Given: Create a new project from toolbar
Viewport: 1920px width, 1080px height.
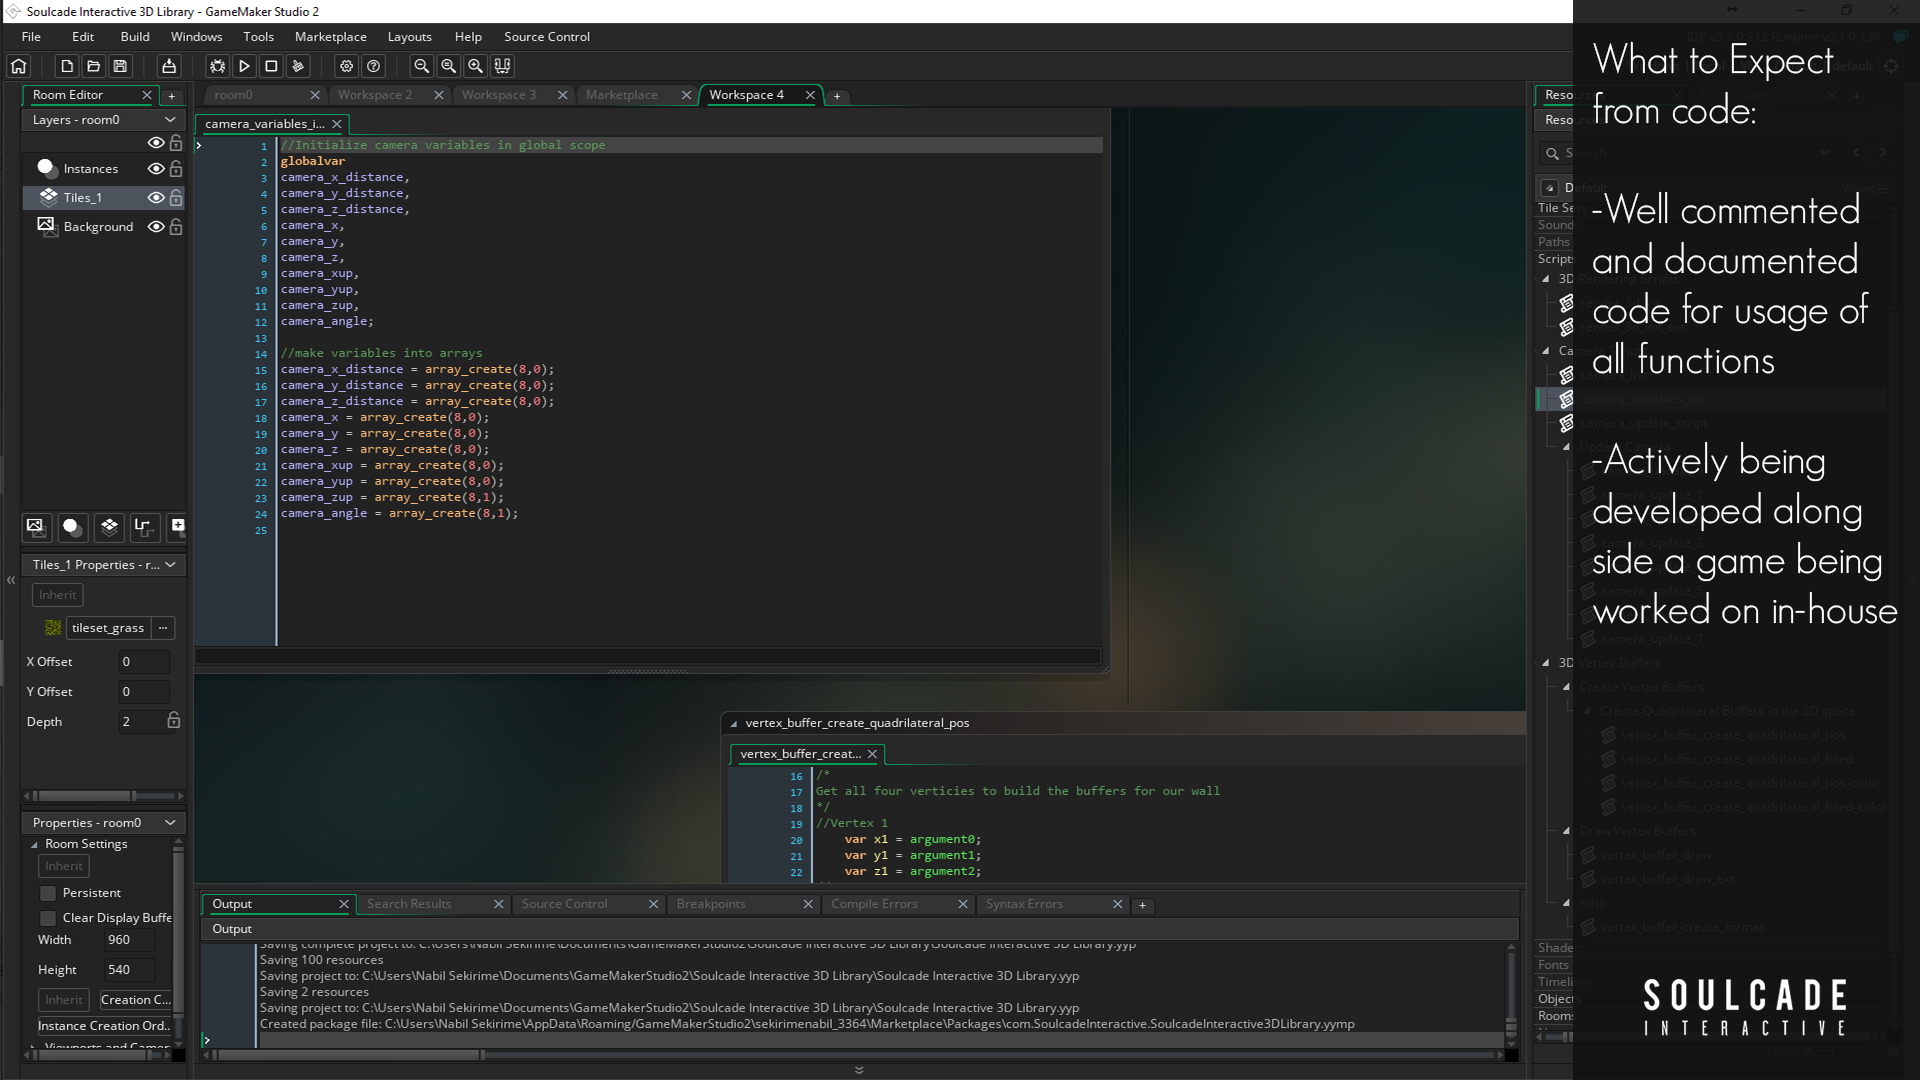Looking at the screenshot, I should pyautogui.click(x=67, y=66).
